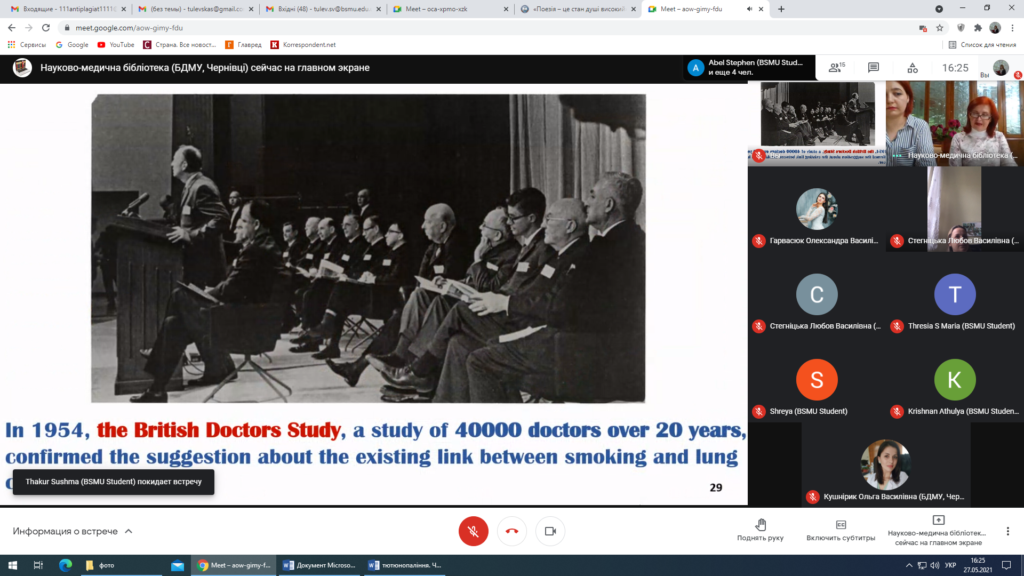Hang up with the red phone button
The image size is (1024, 576).
coord(512,531)
